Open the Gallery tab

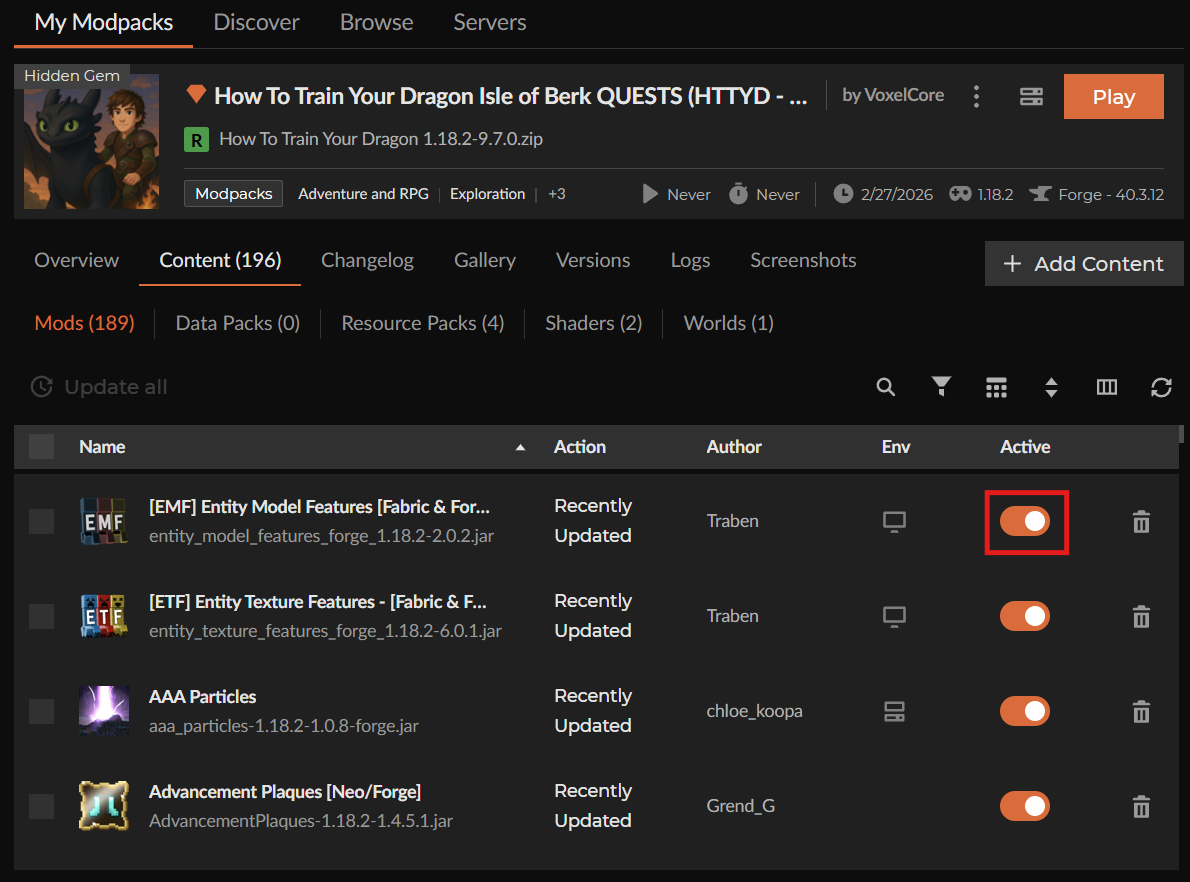pyautogui.click(x=485, y=260)
